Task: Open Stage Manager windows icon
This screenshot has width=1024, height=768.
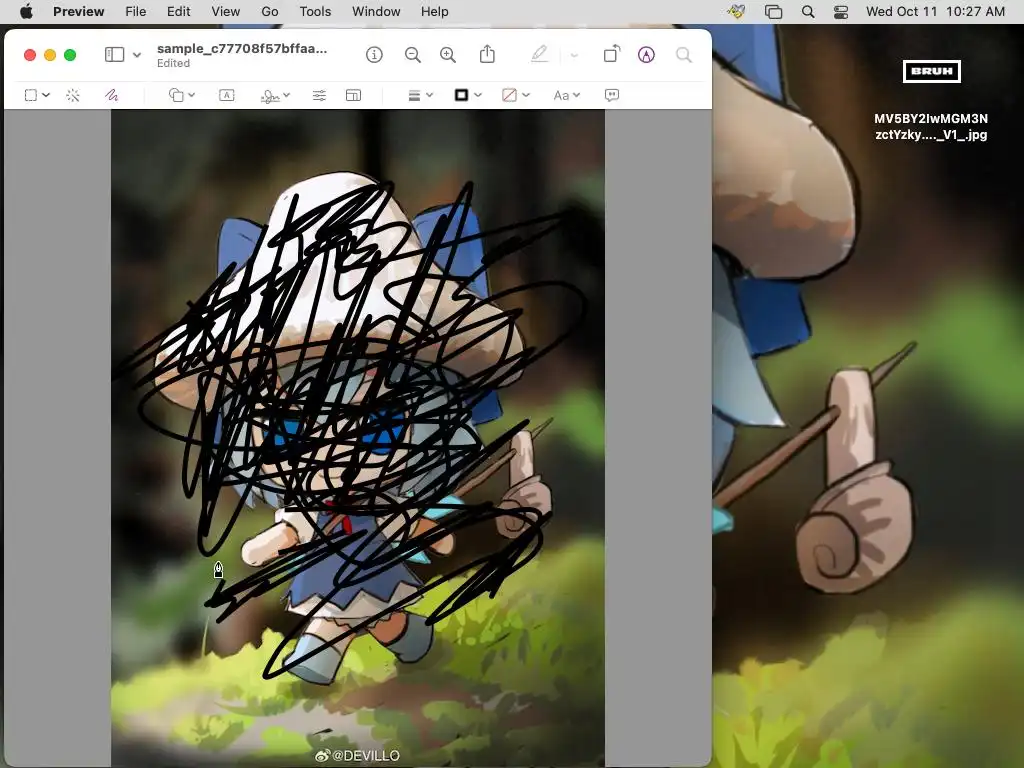Action: 773,12
